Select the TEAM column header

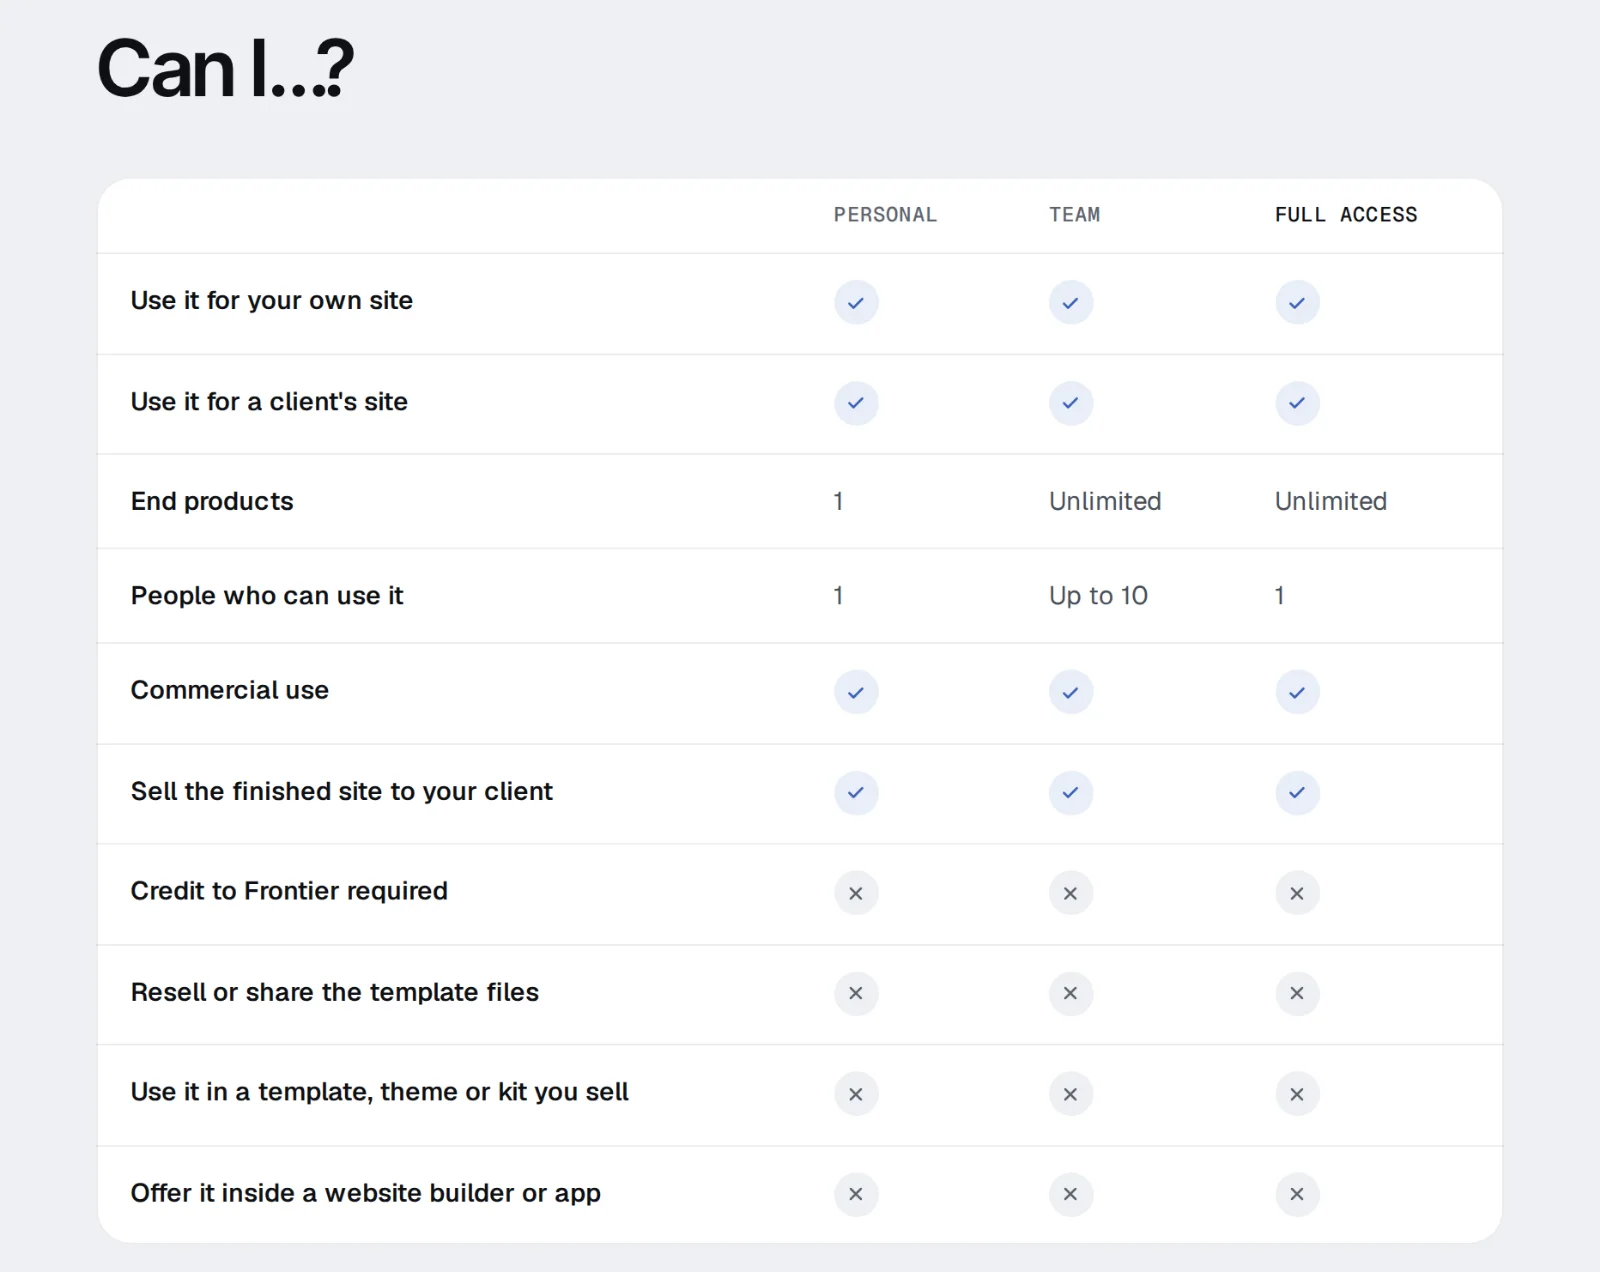tap(1074, 215)
